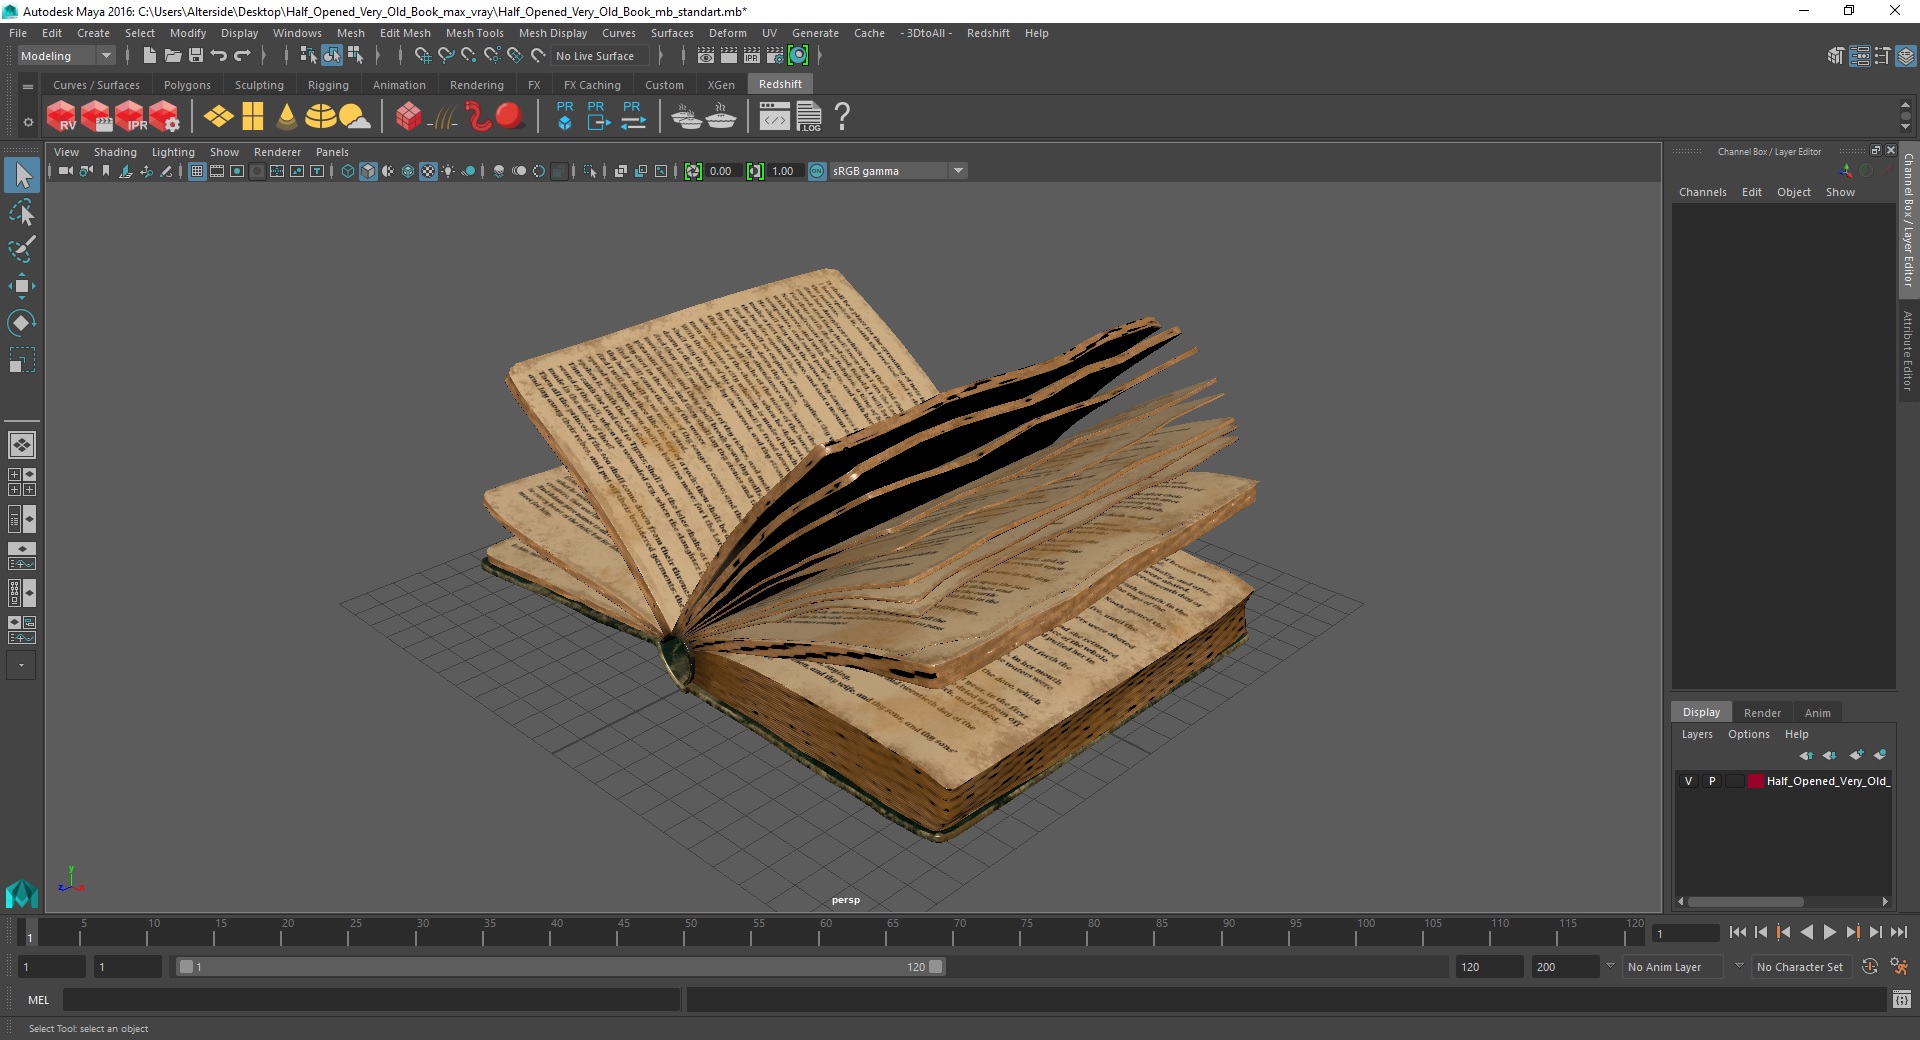Create a Redshift sun and sky
The width and height of the screenshot is (1920, 1040).
(354, 116)
